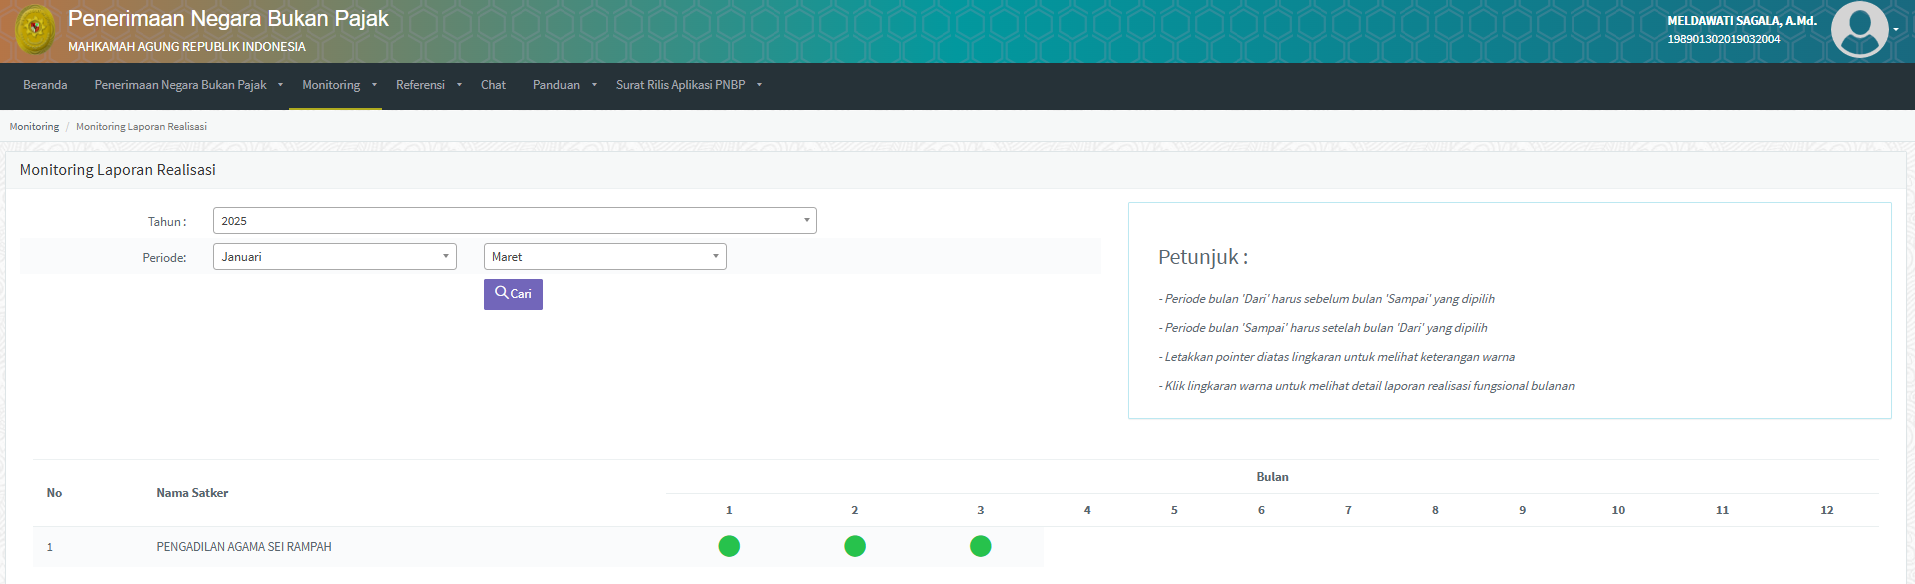Click the green status circle for month 2
Viewport: 1915px width, 584px height.
pyautogui.click(x=855, y=546)
